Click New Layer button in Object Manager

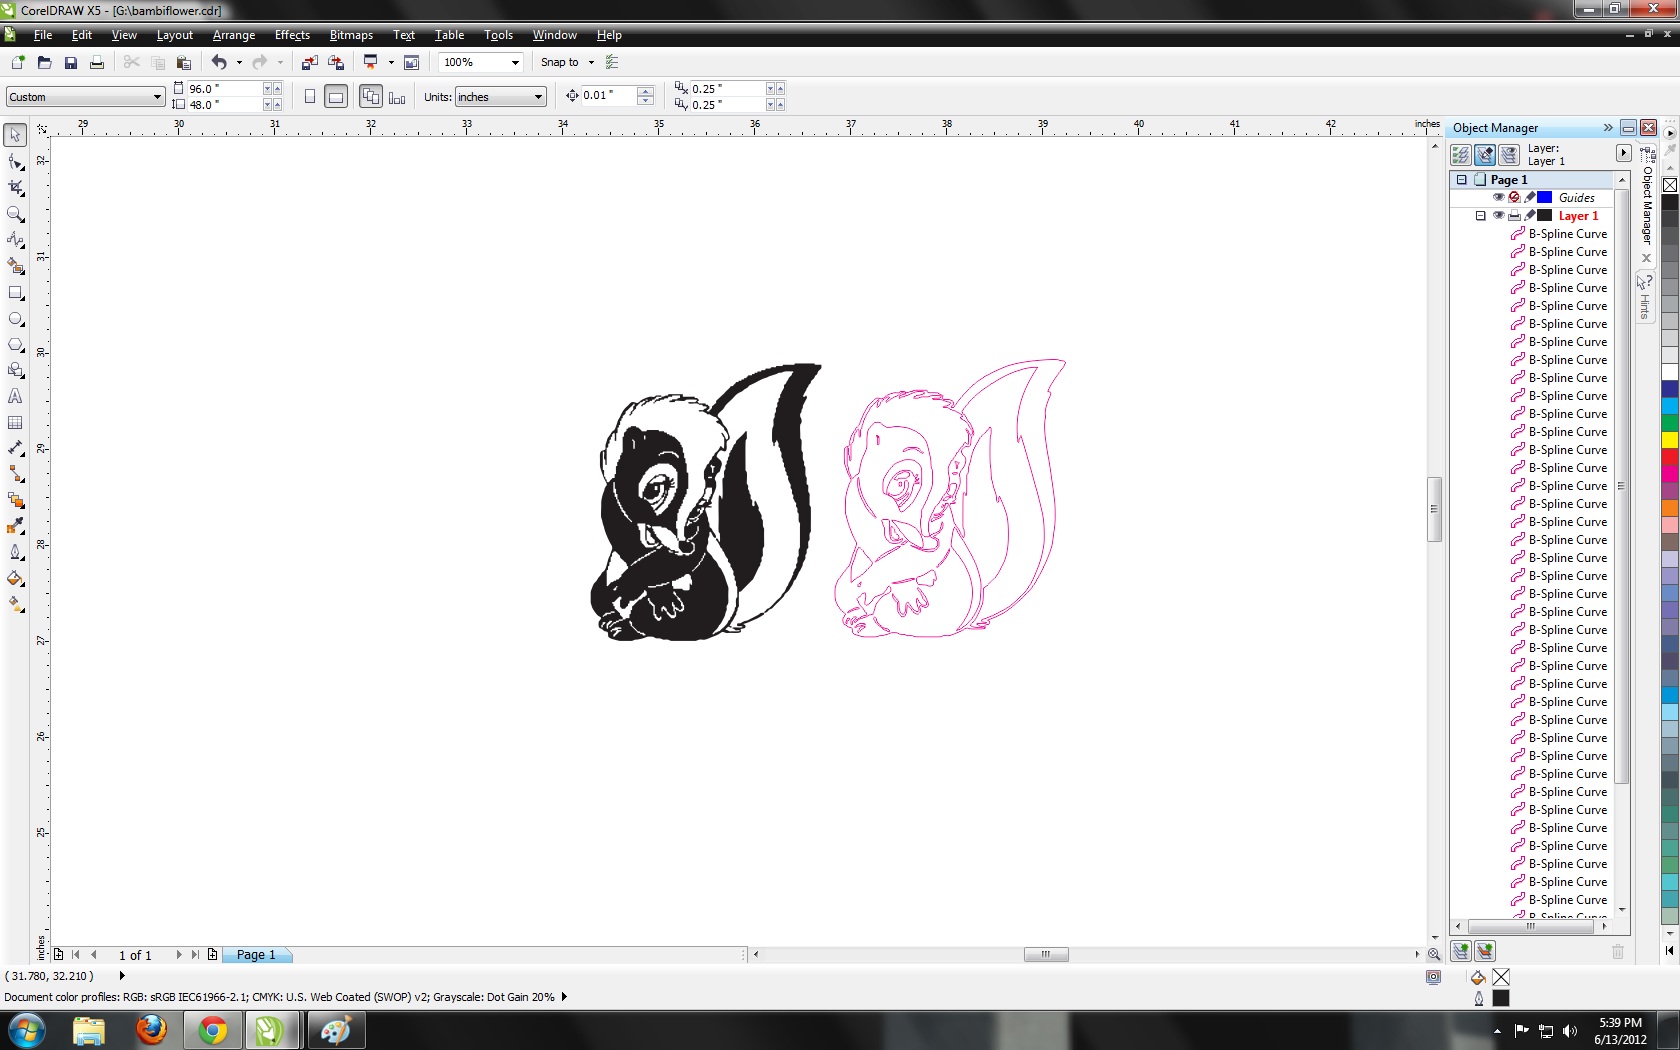point(1461,951)
